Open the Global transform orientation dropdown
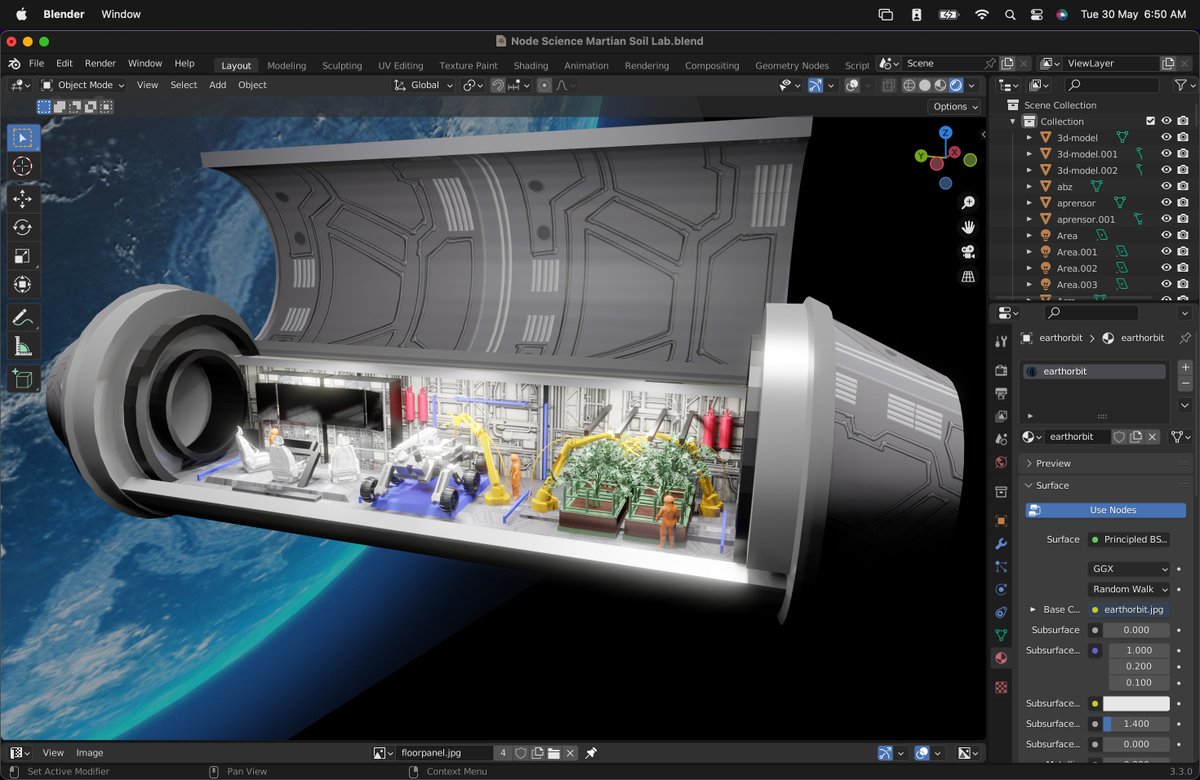This screenshot has width=1200, height=780. (424, 85)
